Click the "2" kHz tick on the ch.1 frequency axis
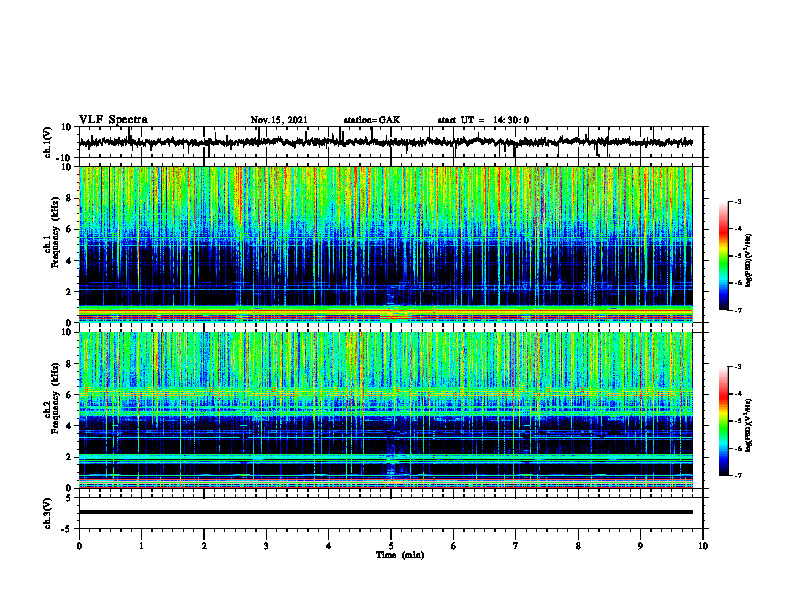The width and height of the screenshot is (792, 612). 69,291
